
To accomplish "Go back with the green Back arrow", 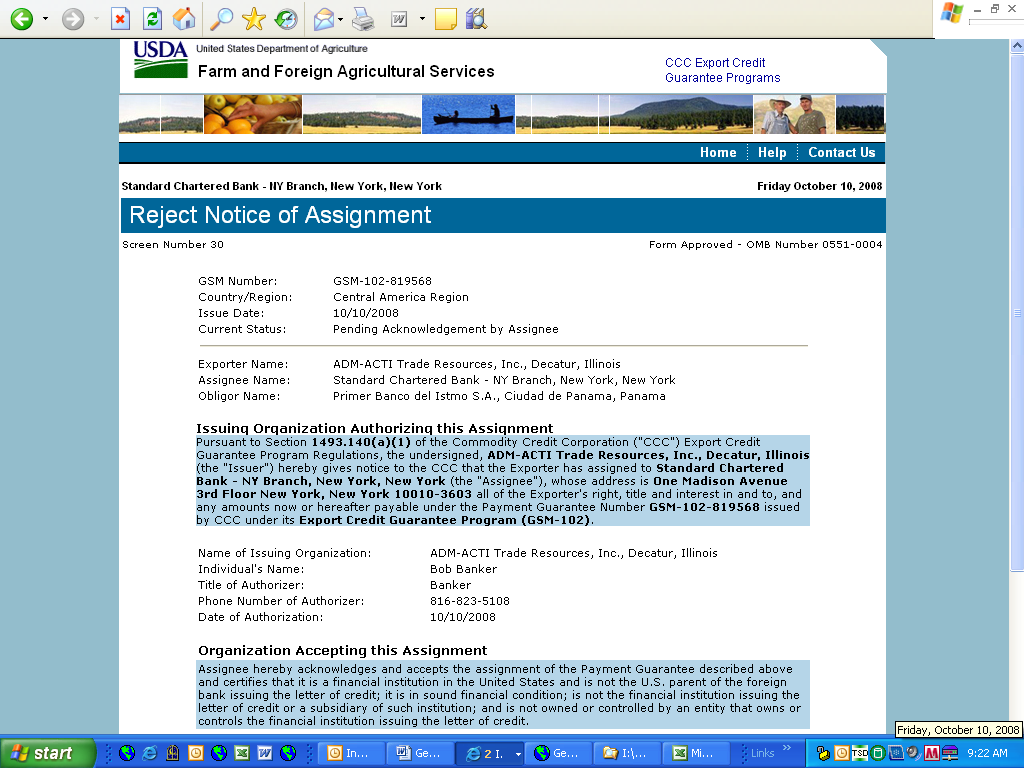I will click(22, 19).
